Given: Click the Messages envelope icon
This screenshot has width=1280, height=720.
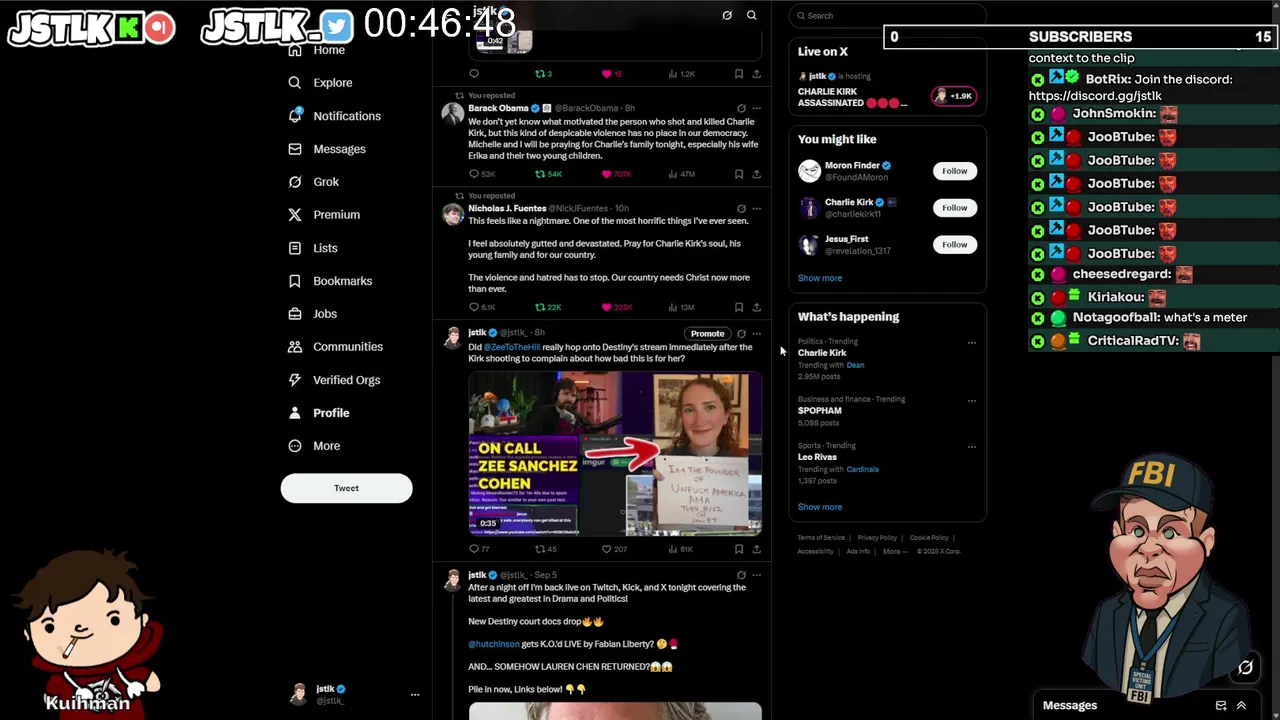Looking at the screenshot, I should pyautogui.click(x=295, y=149).
